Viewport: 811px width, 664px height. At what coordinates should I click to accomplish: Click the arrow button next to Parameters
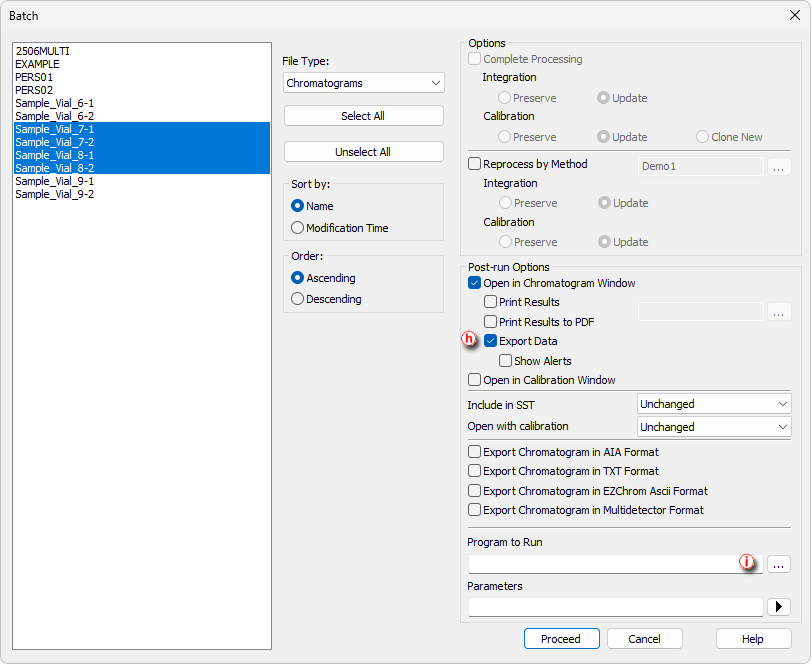pos(778,607)
